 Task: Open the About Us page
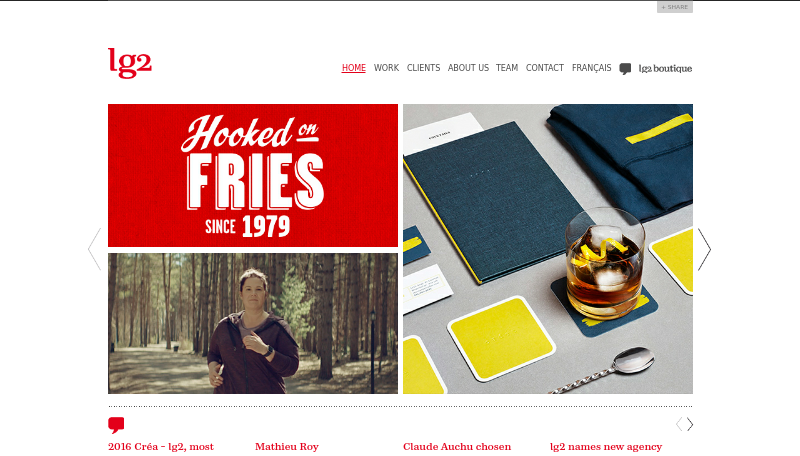(x=468, y=68)
